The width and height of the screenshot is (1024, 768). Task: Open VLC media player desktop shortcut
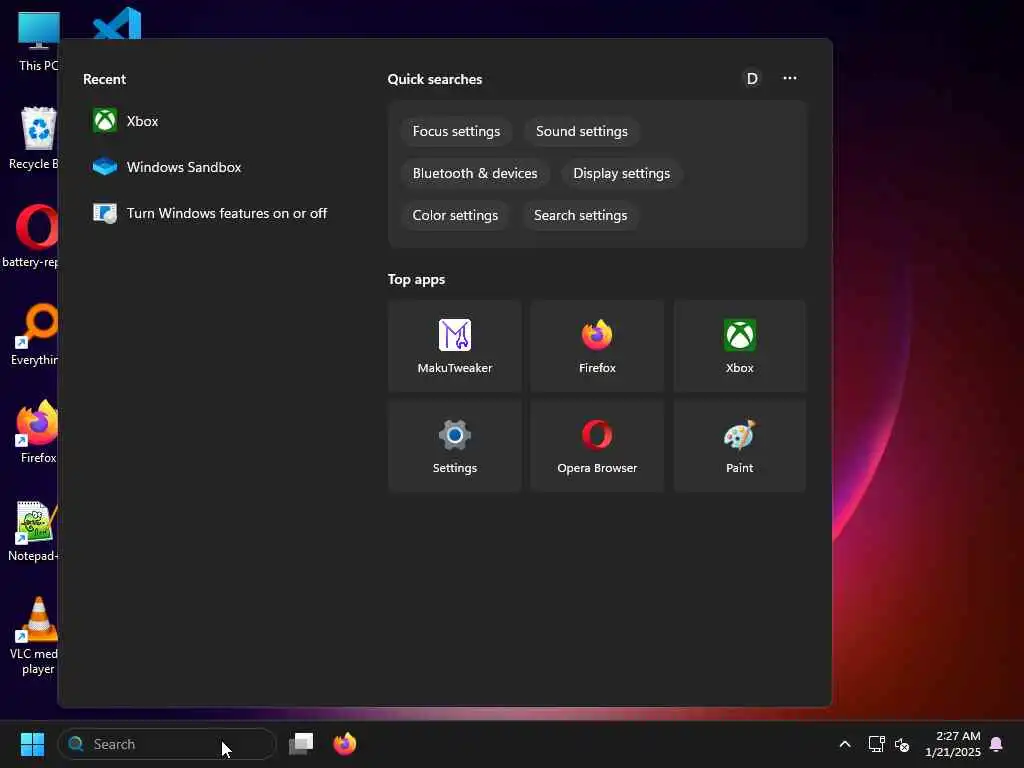[34, 636]
